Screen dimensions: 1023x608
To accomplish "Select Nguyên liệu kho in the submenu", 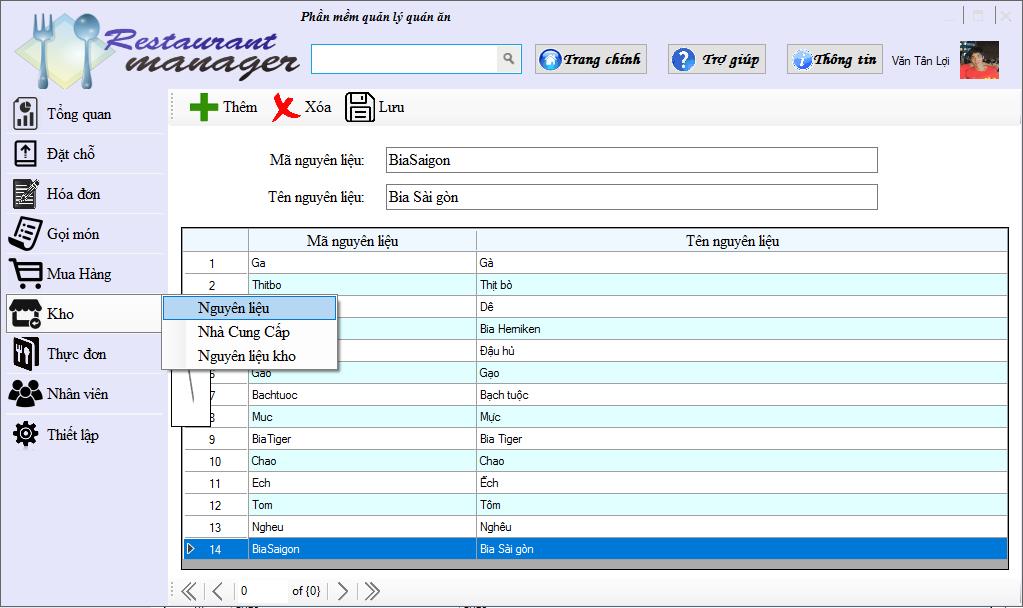I will click(x=249, y=356).
